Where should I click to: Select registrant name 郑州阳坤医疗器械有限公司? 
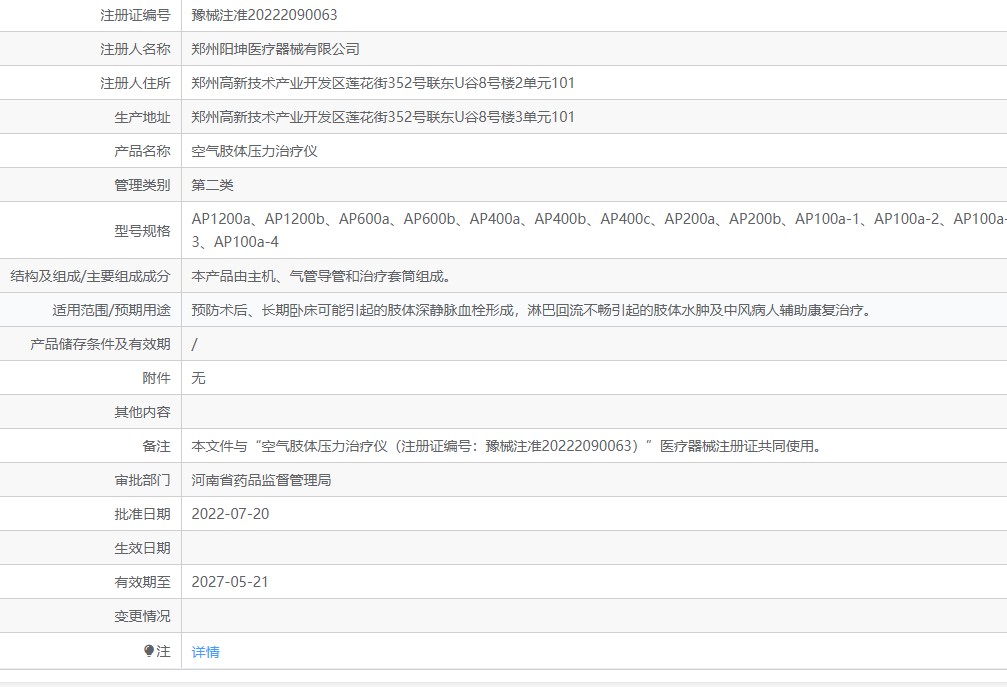[x=276, y=49]
